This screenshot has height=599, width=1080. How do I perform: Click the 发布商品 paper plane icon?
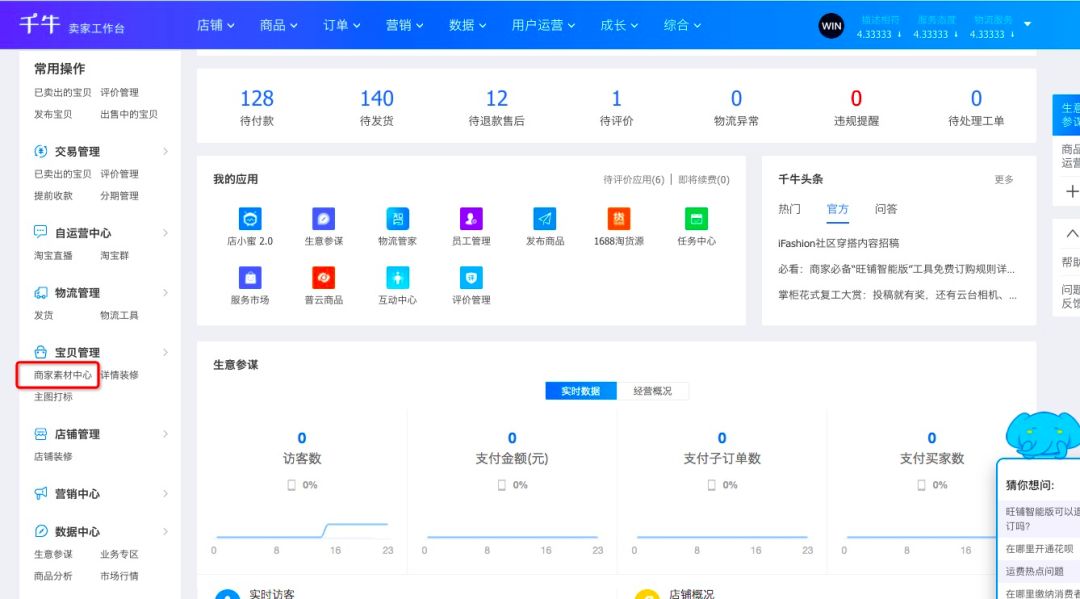coord(545,219)
